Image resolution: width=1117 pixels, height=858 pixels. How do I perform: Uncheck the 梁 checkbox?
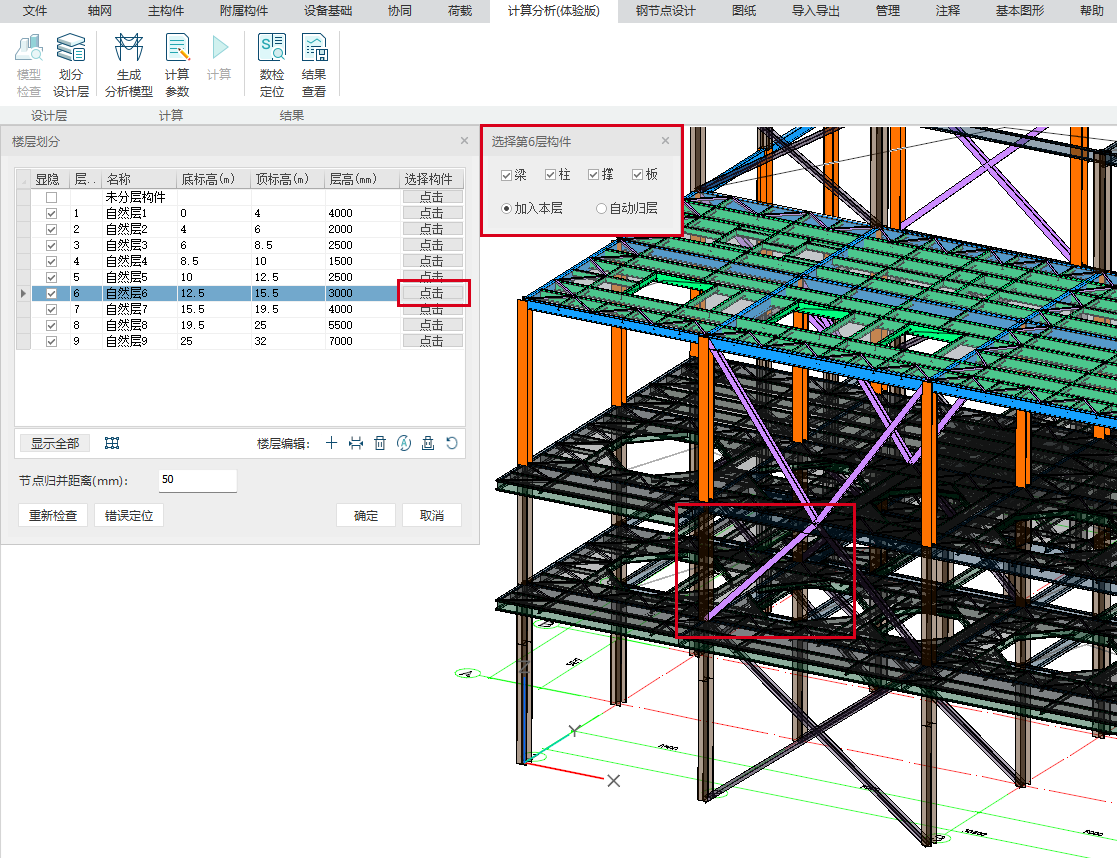[x=507, y=175]
